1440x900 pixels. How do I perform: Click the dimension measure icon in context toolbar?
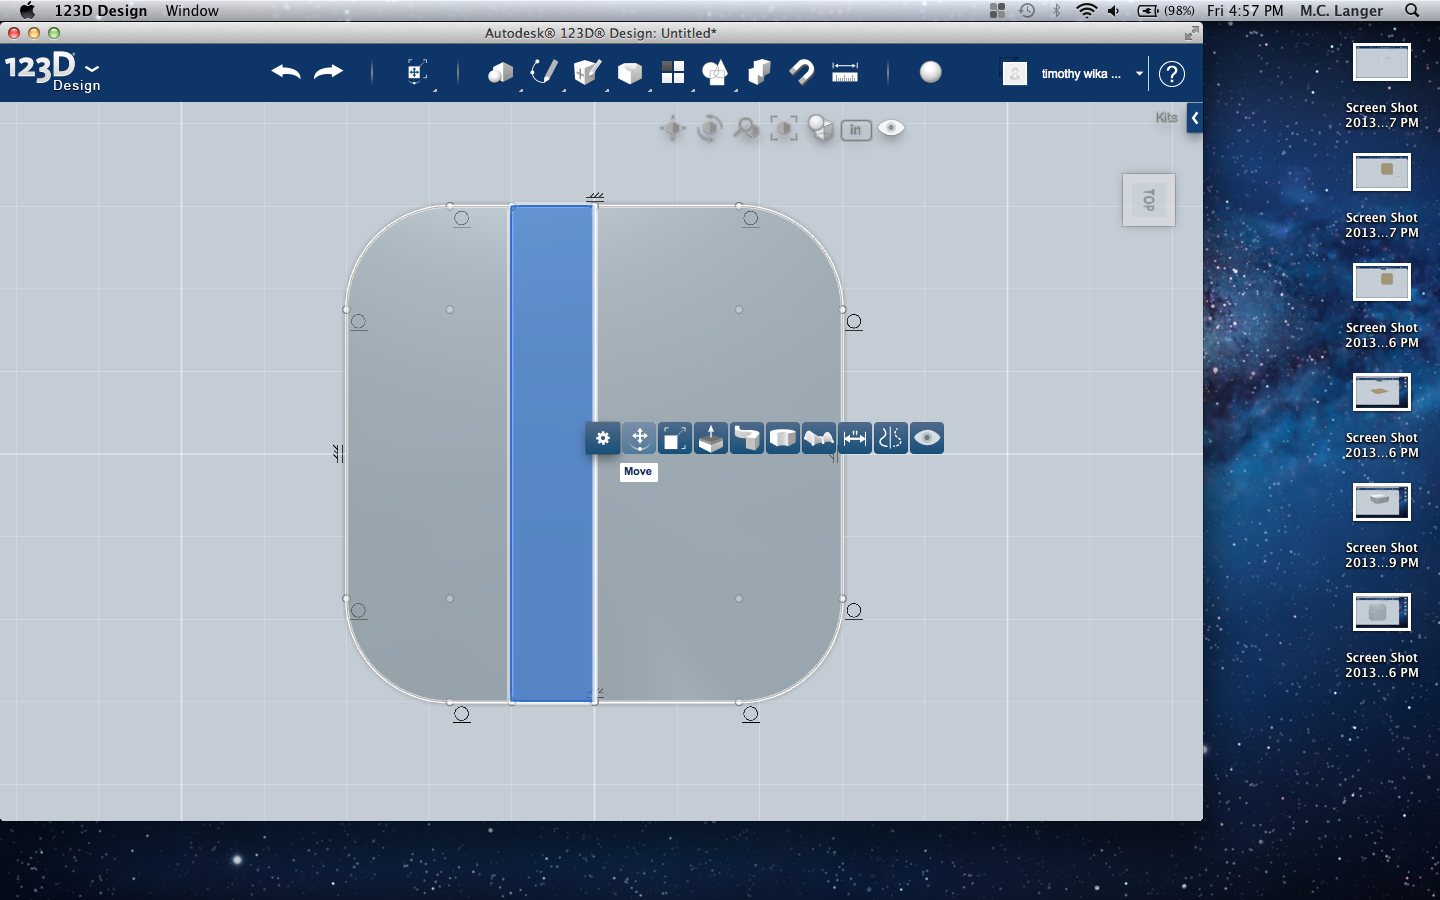tap(855, 438)
